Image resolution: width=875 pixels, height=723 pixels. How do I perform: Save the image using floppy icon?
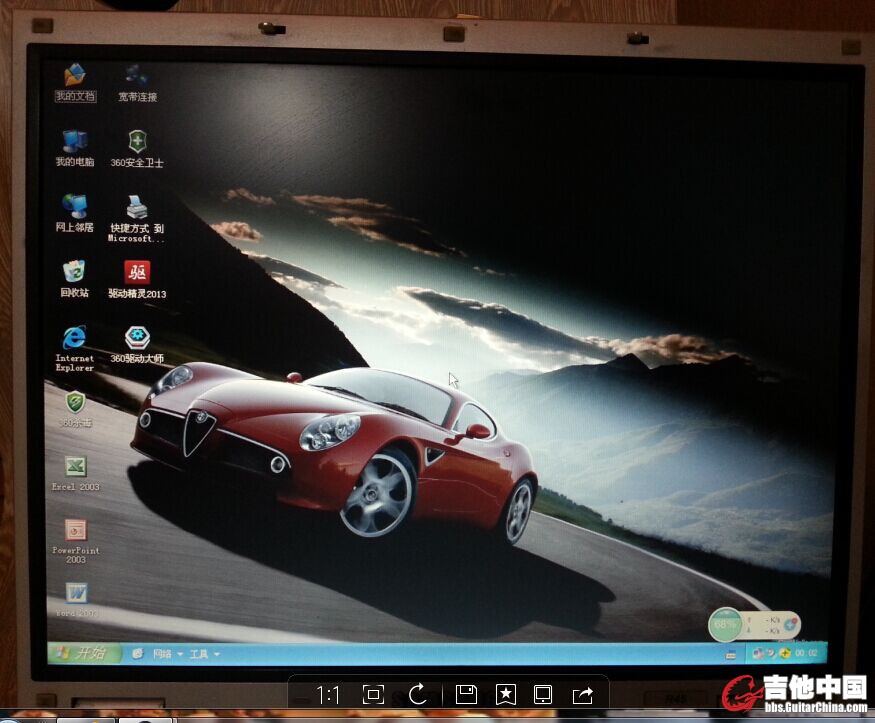tap(465, 694)
